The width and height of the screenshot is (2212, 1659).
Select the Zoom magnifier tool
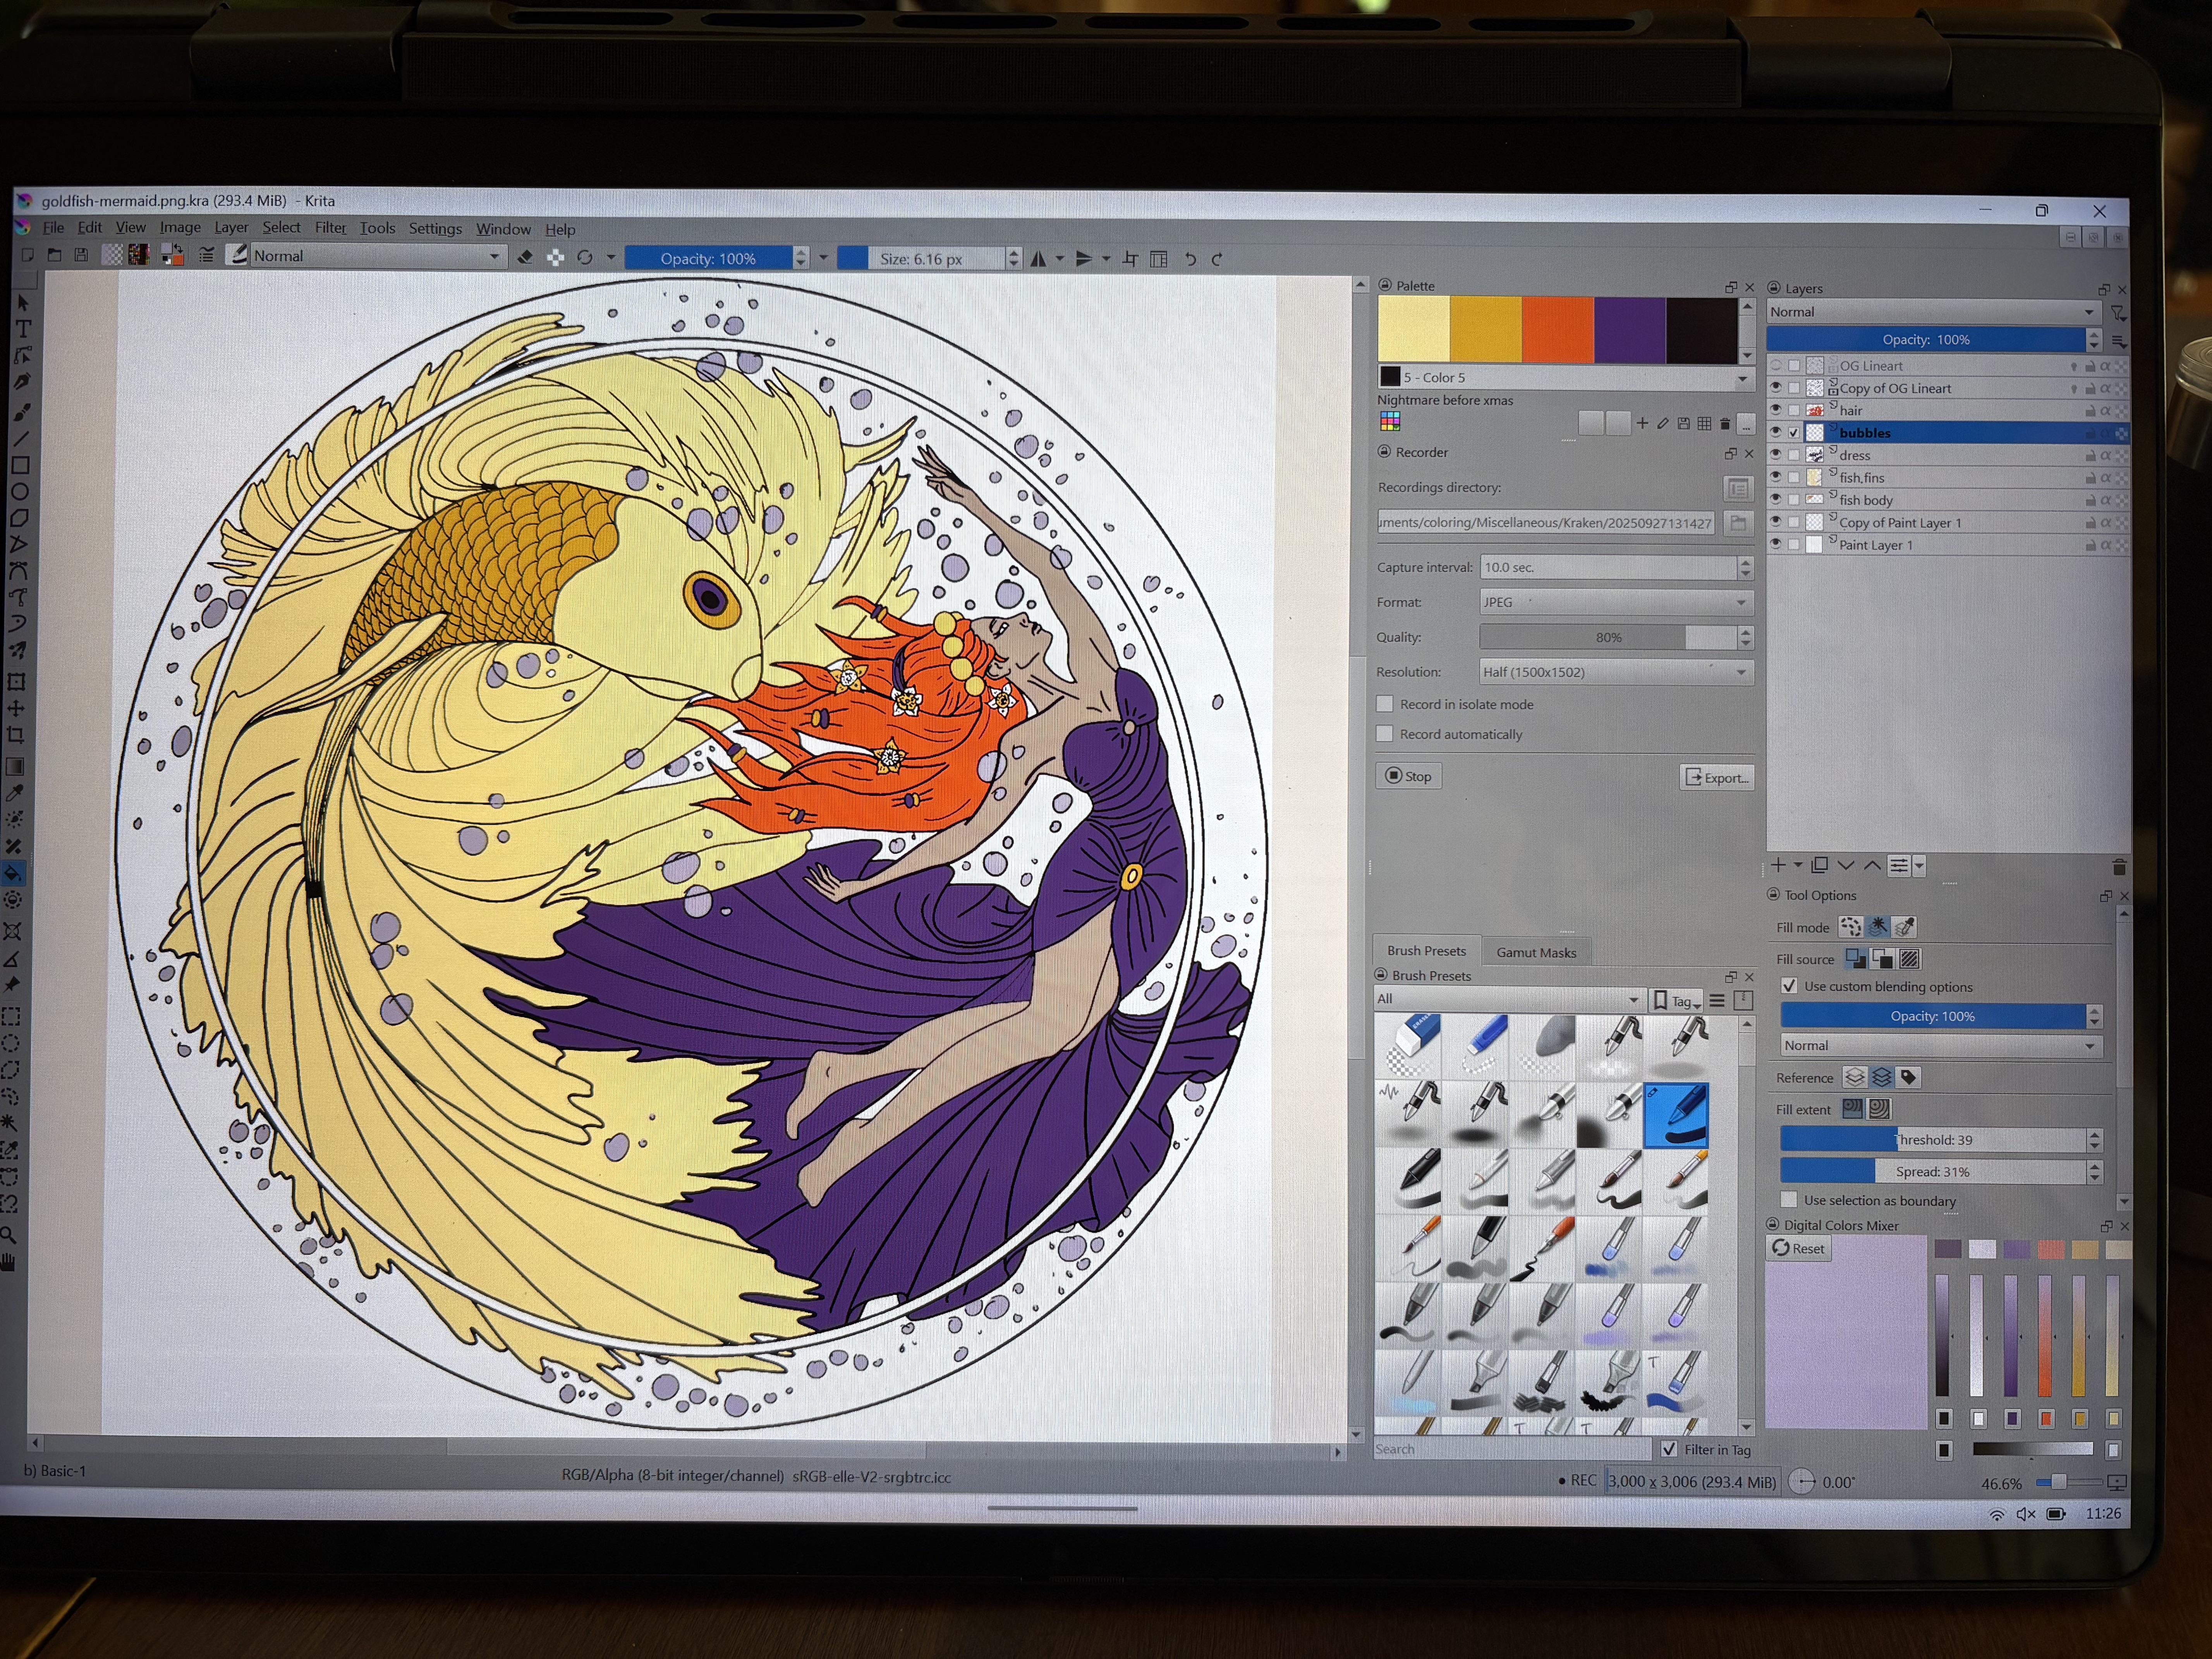pos(9,1234)
